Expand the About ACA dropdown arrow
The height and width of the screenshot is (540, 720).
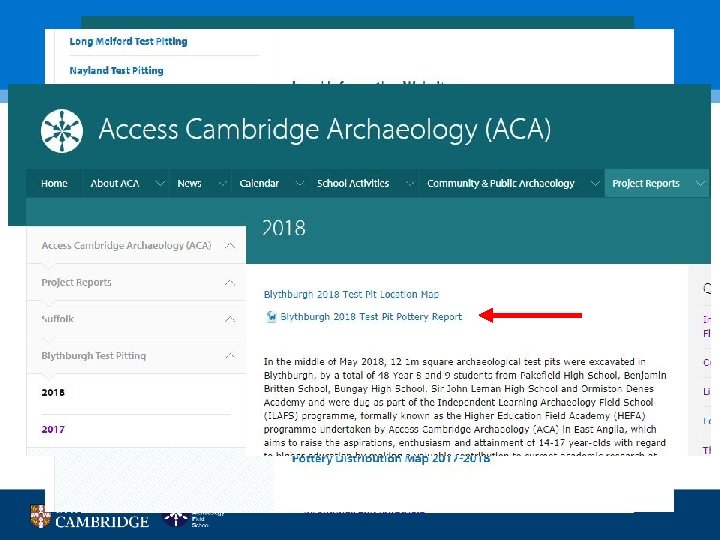pos(160,183)
